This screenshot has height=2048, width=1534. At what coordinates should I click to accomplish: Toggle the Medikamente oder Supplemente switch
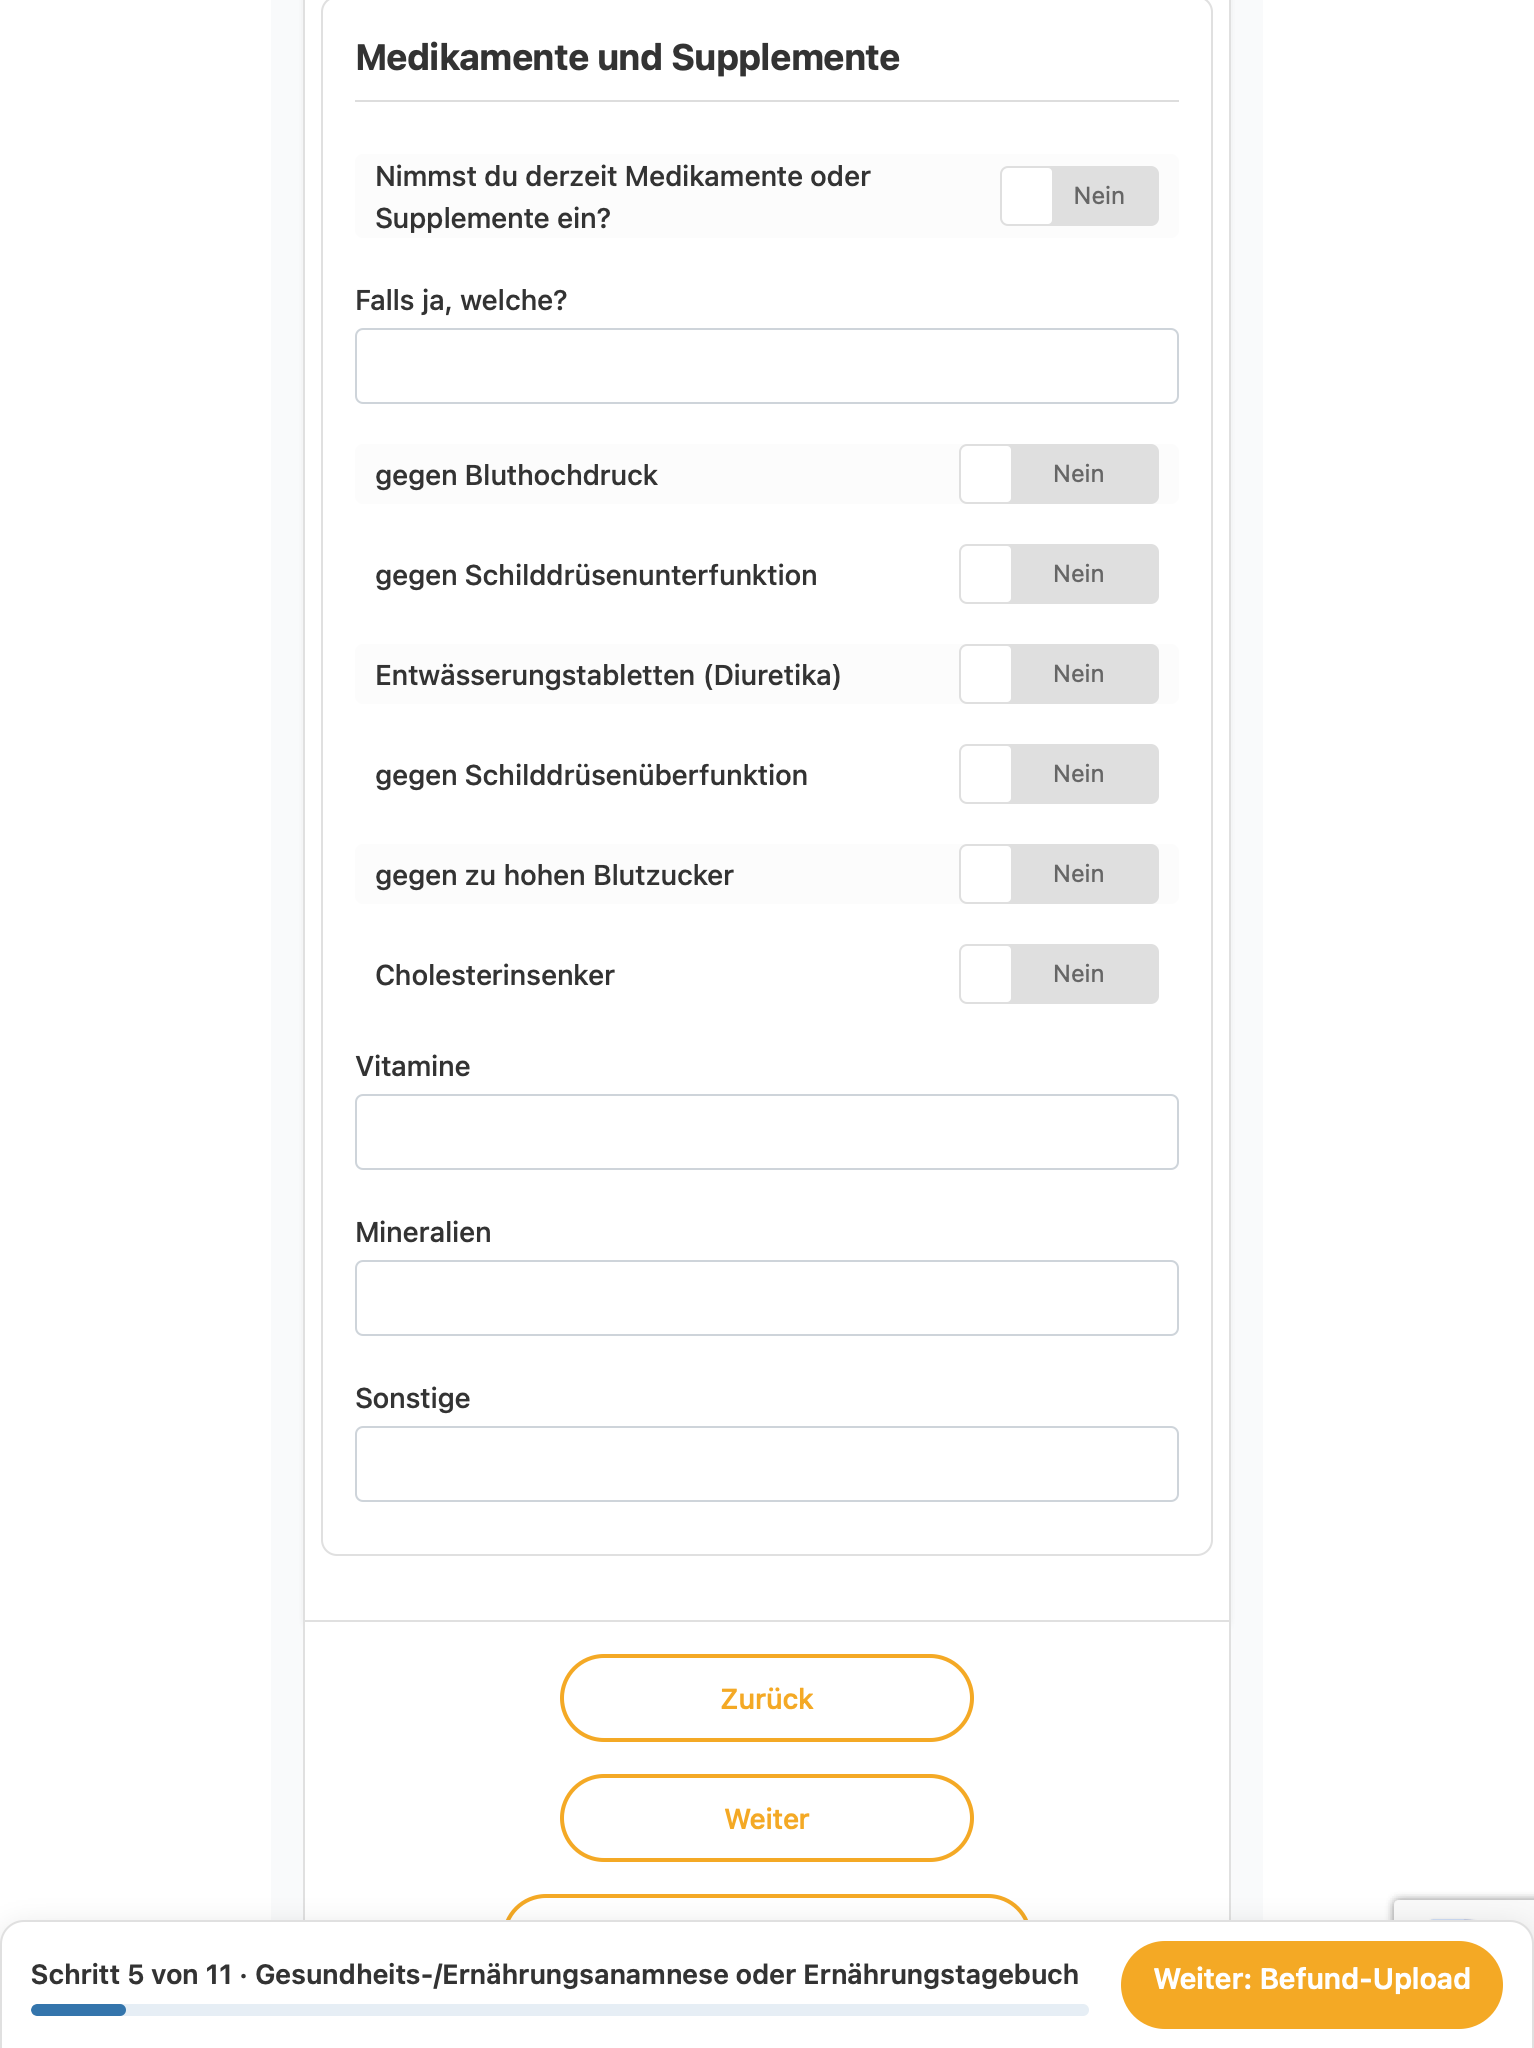(1079, 196)
